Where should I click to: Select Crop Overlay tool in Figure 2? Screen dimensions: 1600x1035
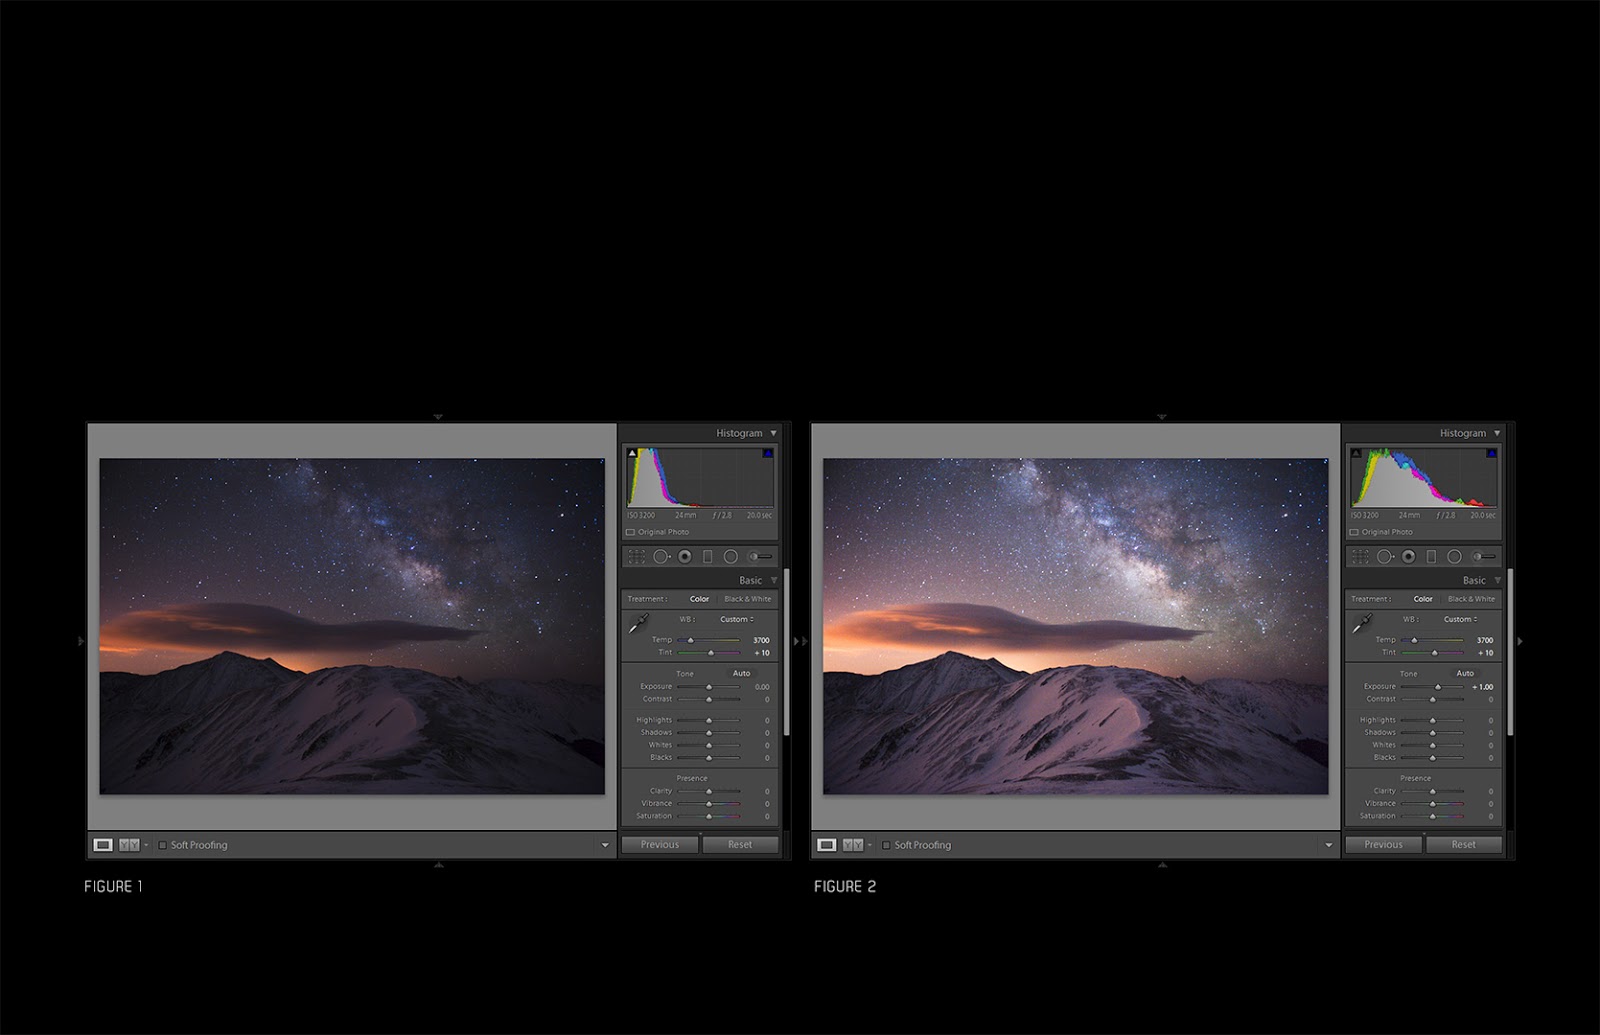[1360, 556]
